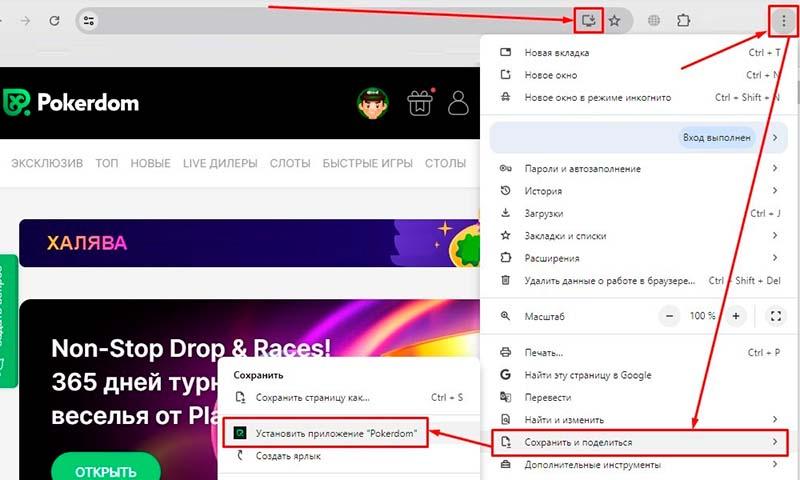Expand Сохранить и поделиться submenu
The height and width of the screenshot is (480, 800).
click(639, 442)
